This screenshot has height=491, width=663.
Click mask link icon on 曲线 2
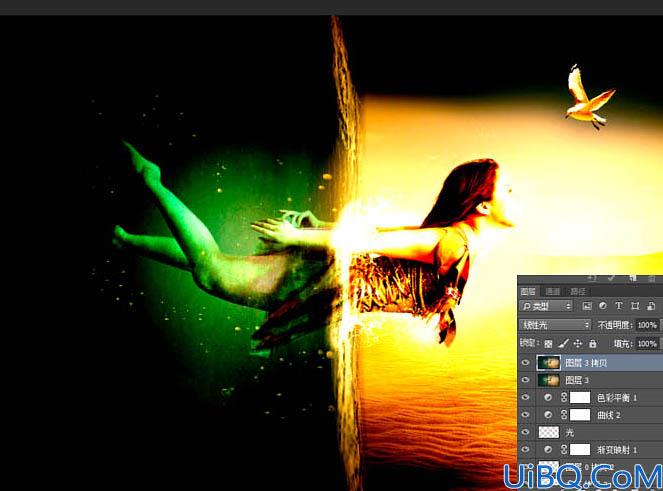coord(564,415)
